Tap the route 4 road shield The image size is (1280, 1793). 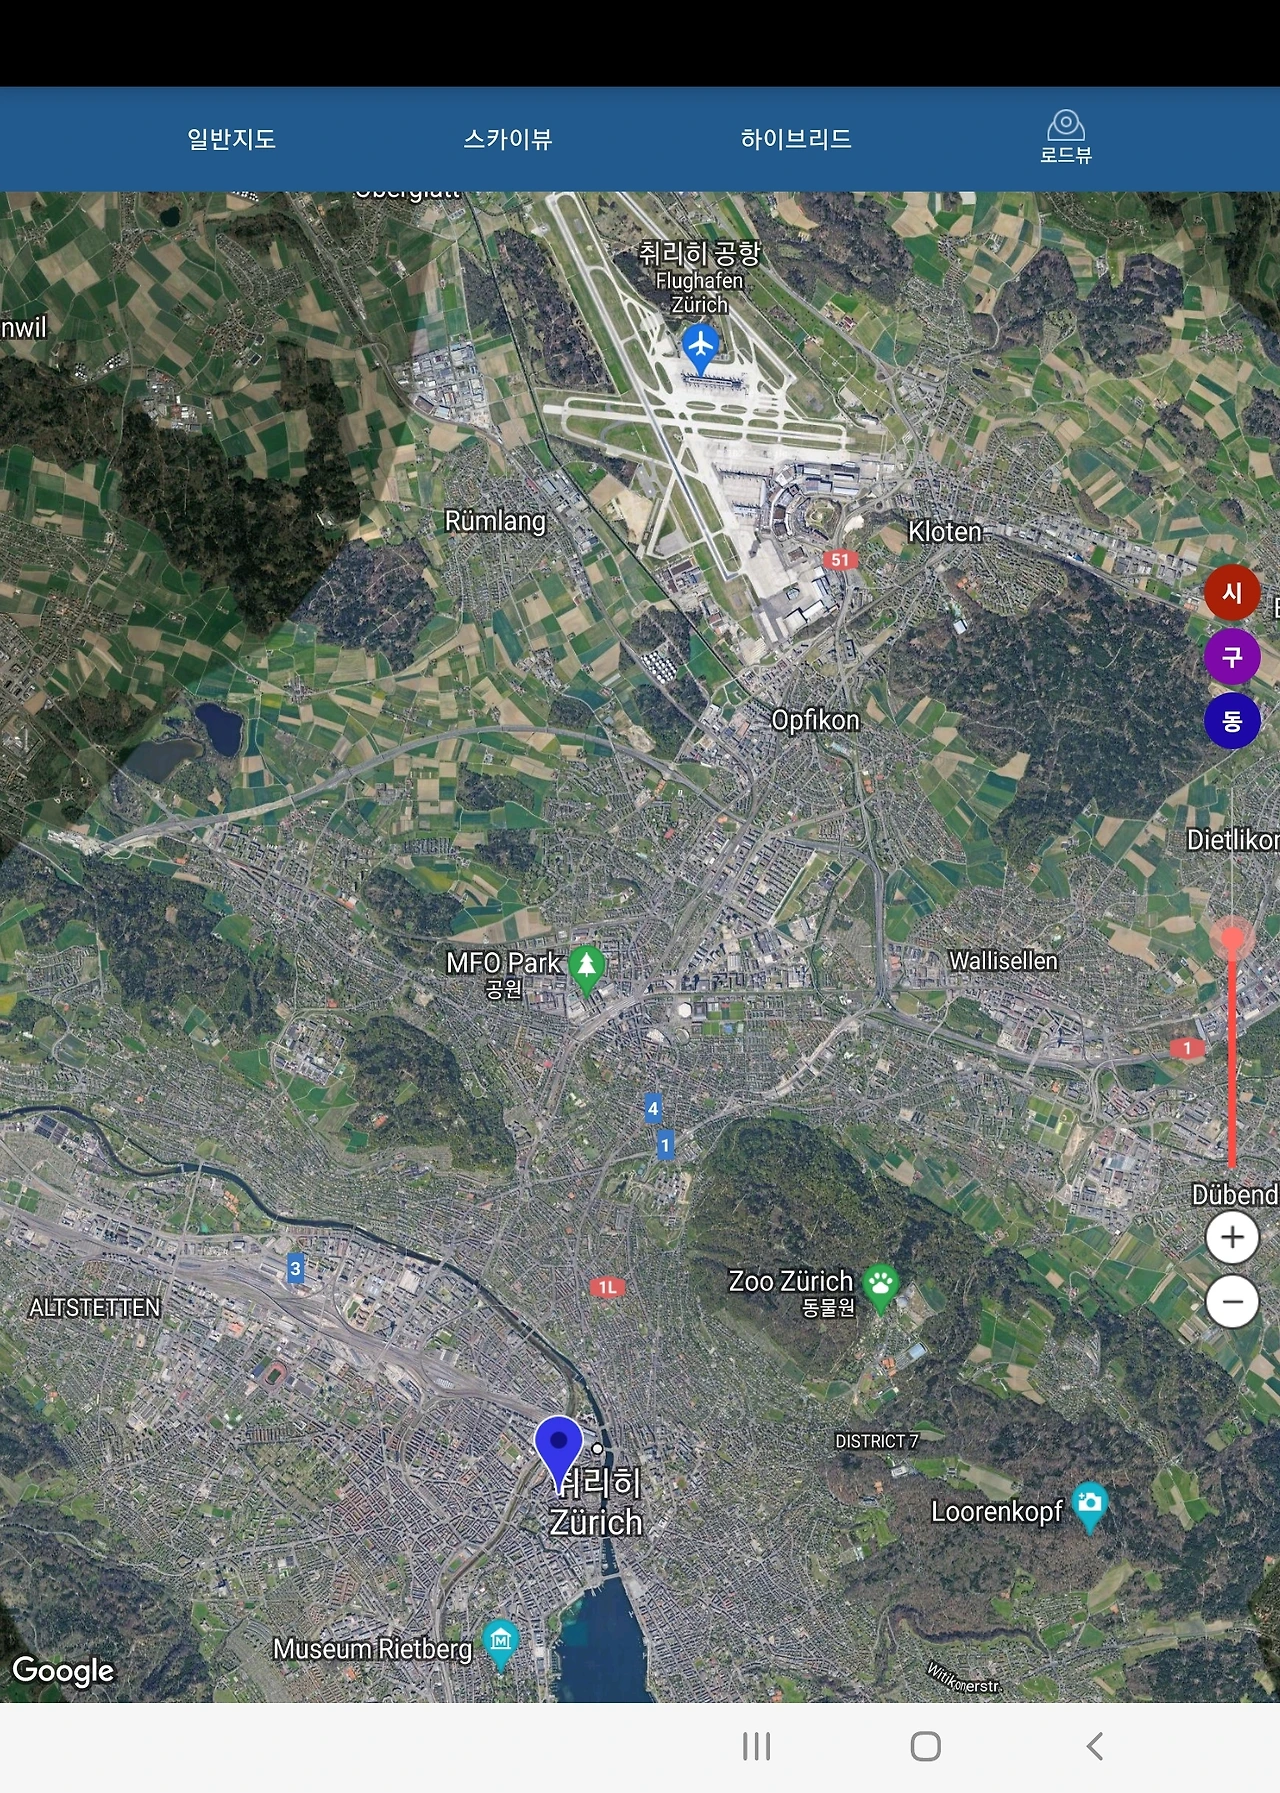coord(653,1108)
